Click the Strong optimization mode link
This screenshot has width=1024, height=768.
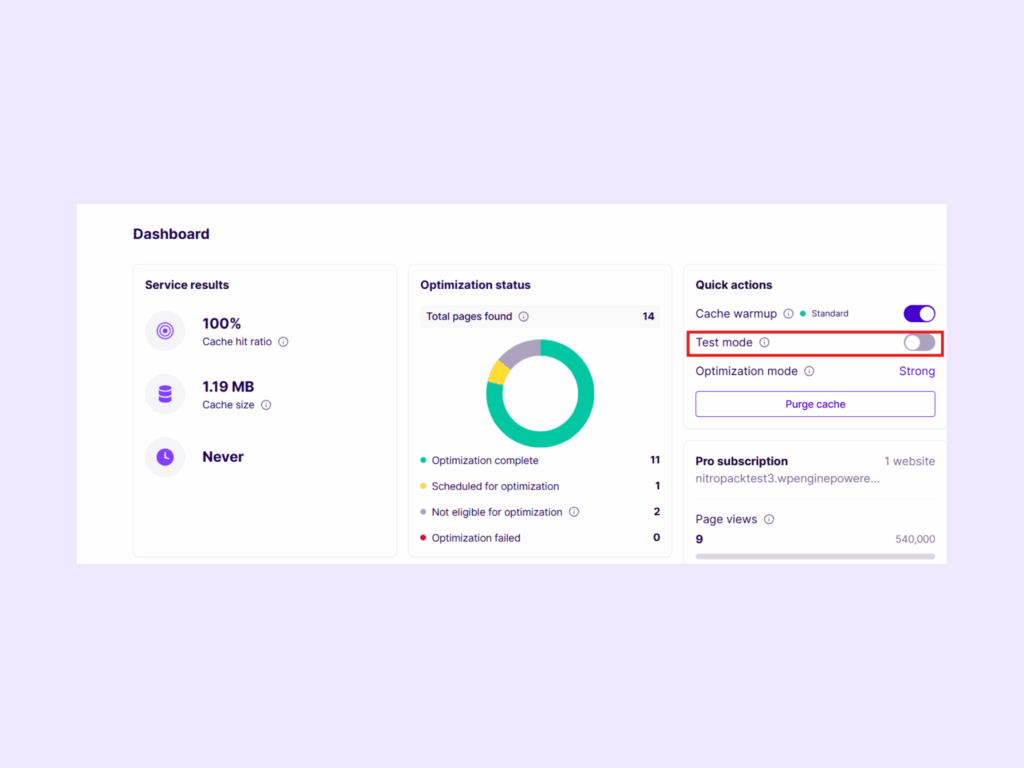coord(917,371)
